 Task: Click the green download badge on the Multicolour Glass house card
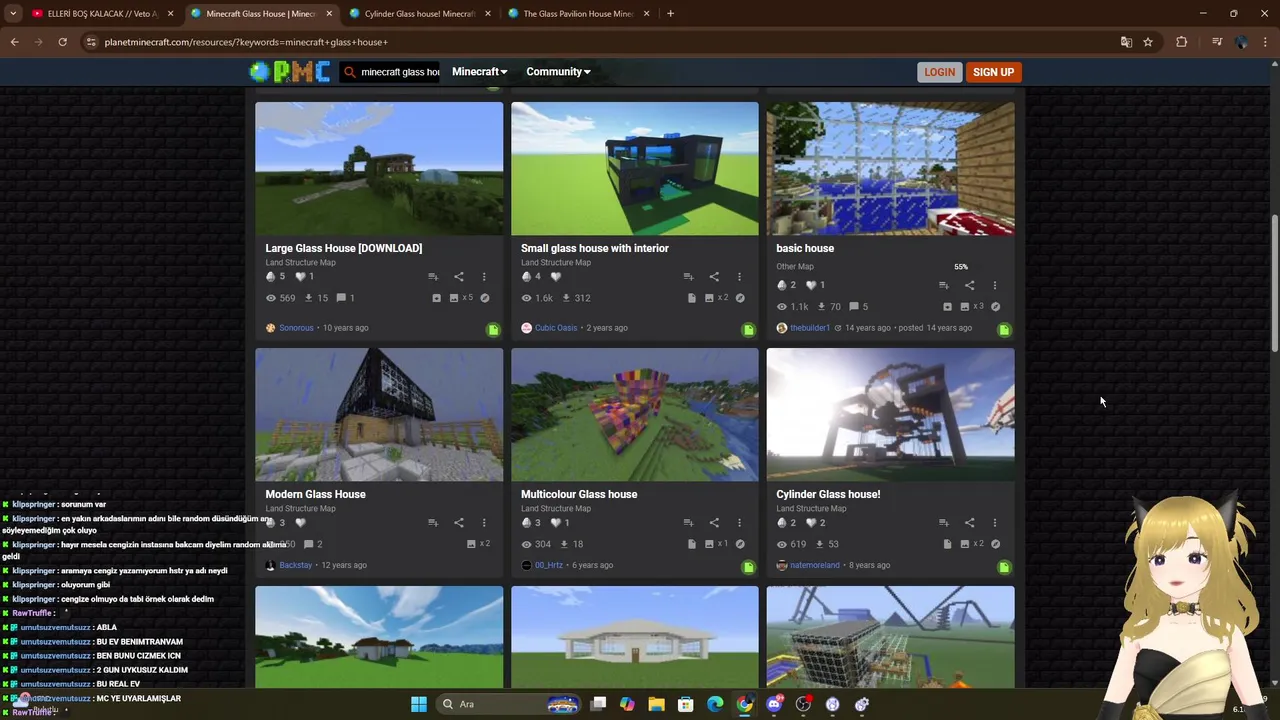point(748,567)
